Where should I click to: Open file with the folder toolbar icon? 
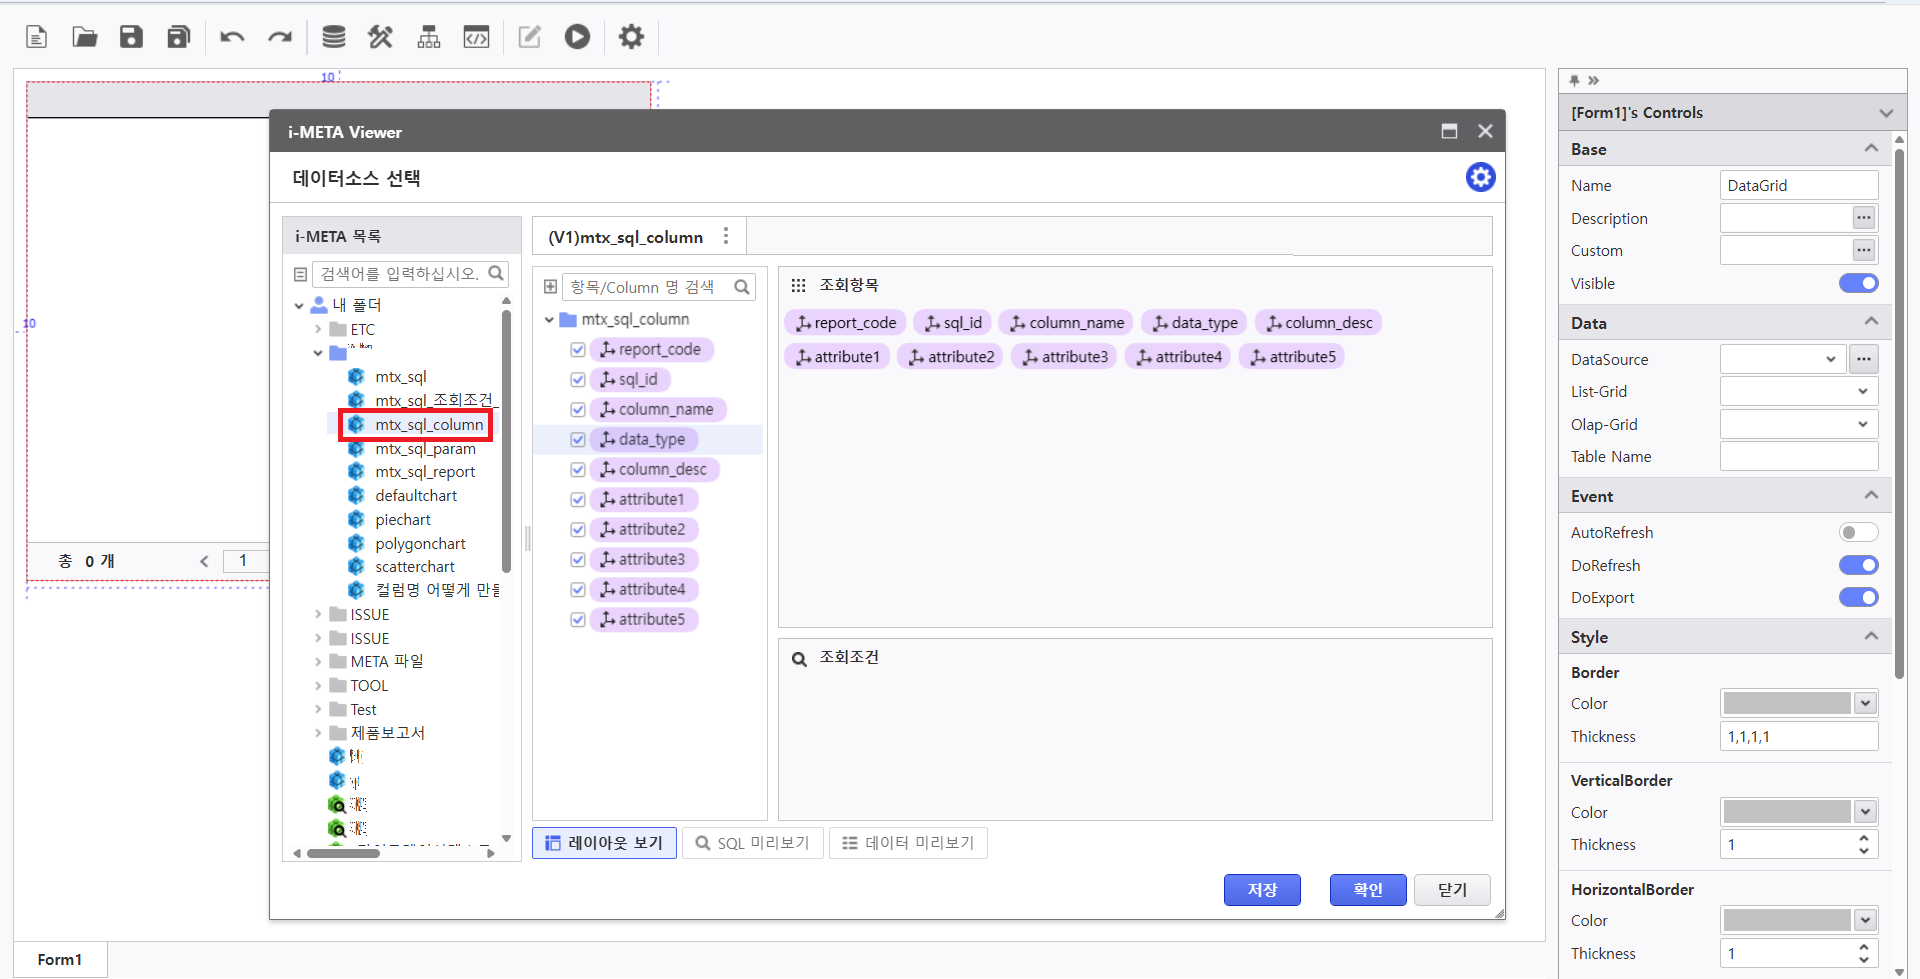point(85,37)
